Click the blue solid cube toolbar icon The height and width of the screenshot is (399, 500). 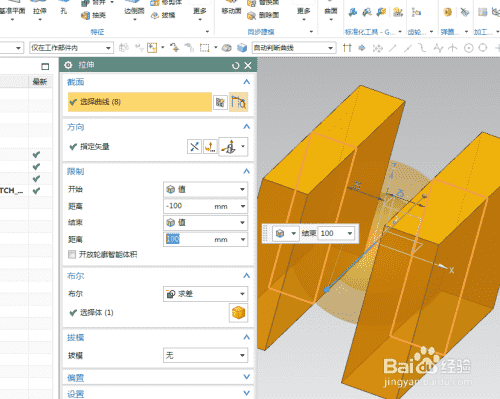coord(242,48)
